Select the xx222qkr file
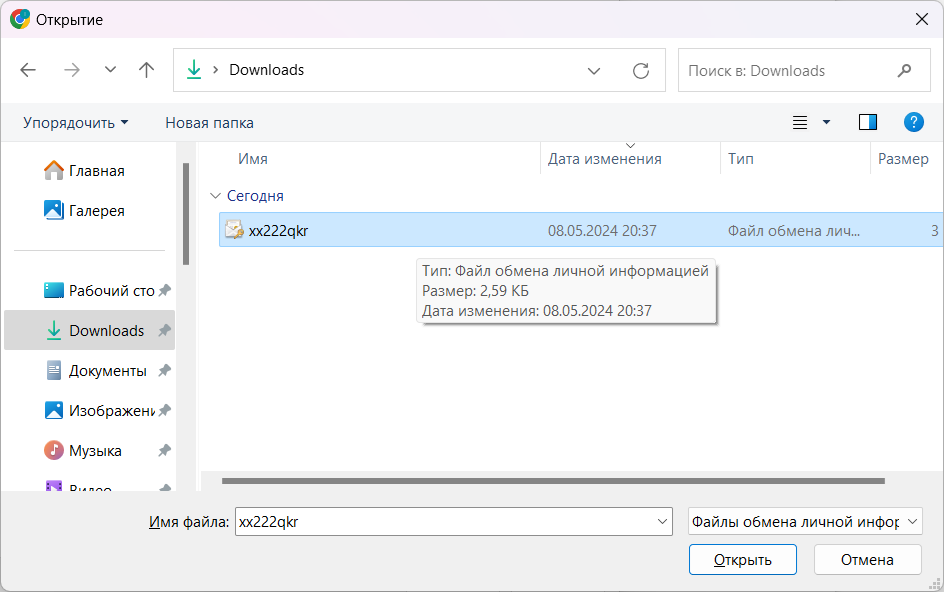Viewport: 944px width, 592px height. [x=581, y=230]
